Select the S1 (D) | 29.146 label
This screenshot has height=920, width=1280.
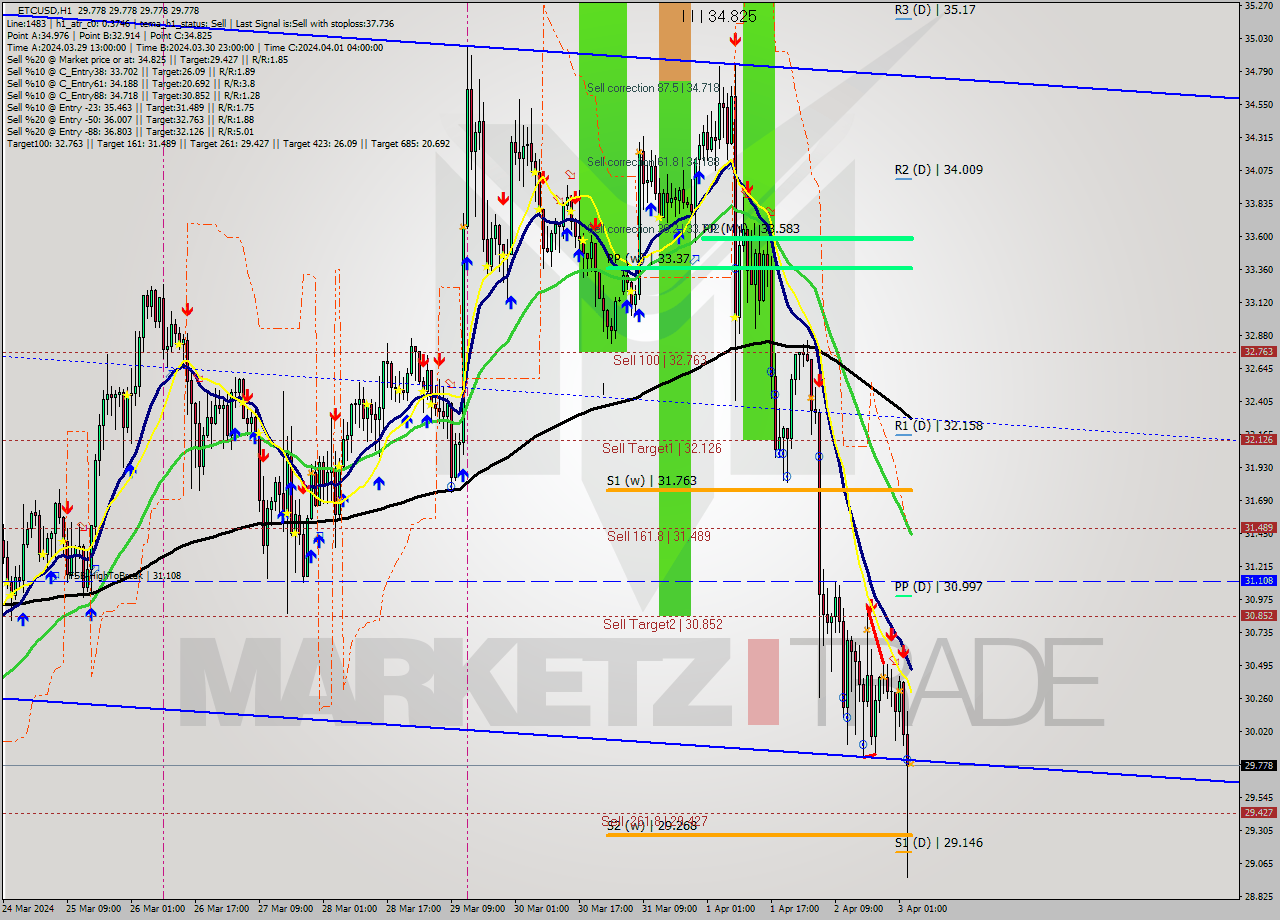[x=938, y=843]
